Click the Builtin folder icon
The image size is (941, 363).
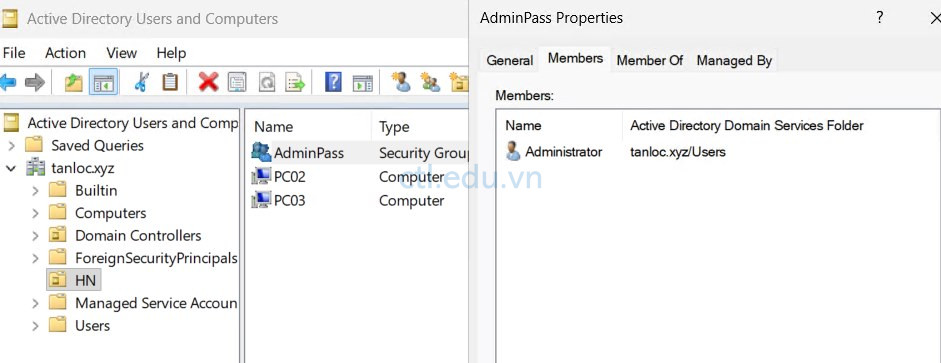tap(58, 190)
